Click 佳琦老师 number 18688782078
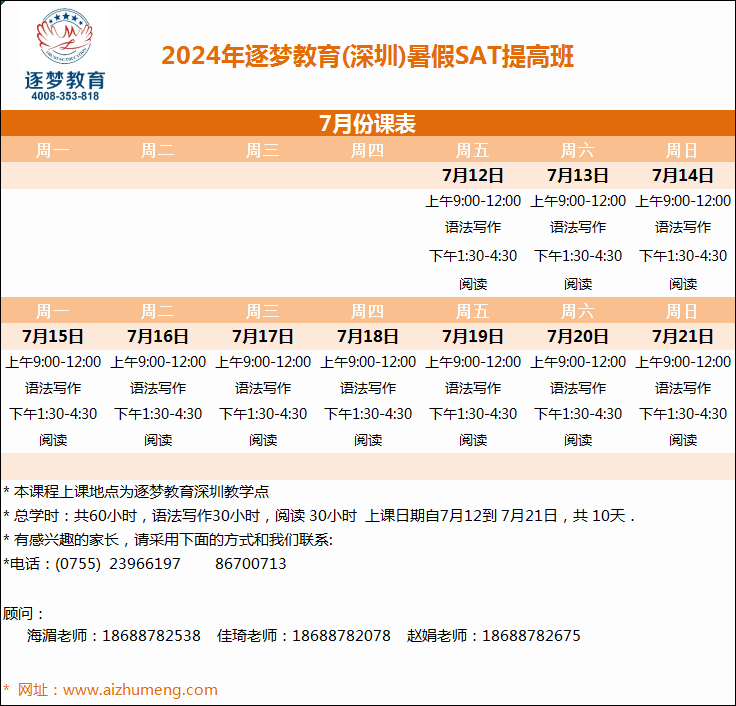 coord(341,636)
